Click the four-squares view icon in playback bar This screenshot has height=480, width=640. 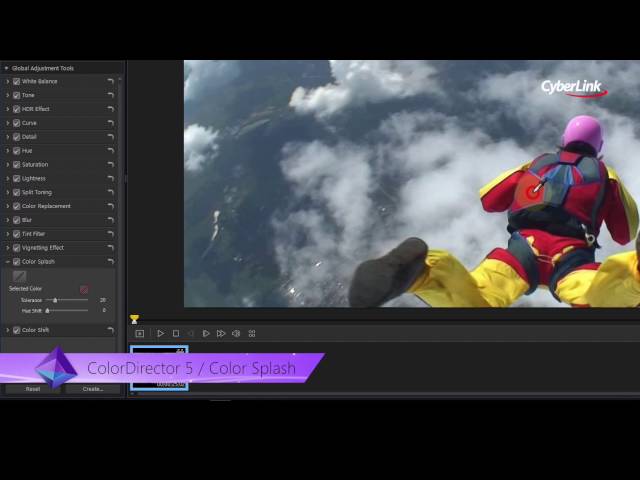click(x=252, y=333)
